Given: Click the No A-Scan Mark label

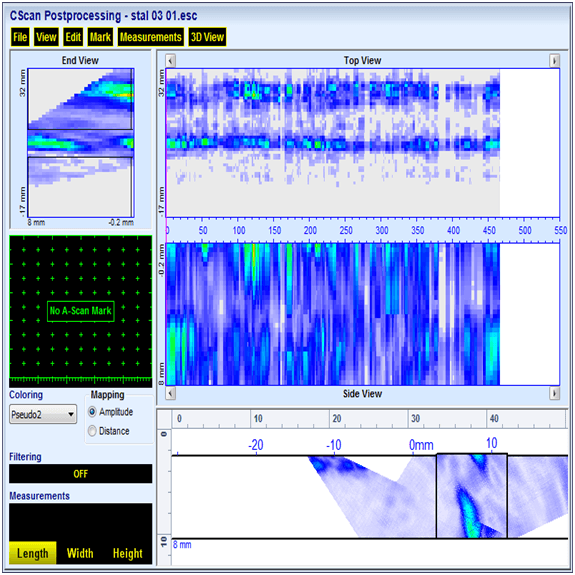Looking at the screenshot, I should click(81, 311).
